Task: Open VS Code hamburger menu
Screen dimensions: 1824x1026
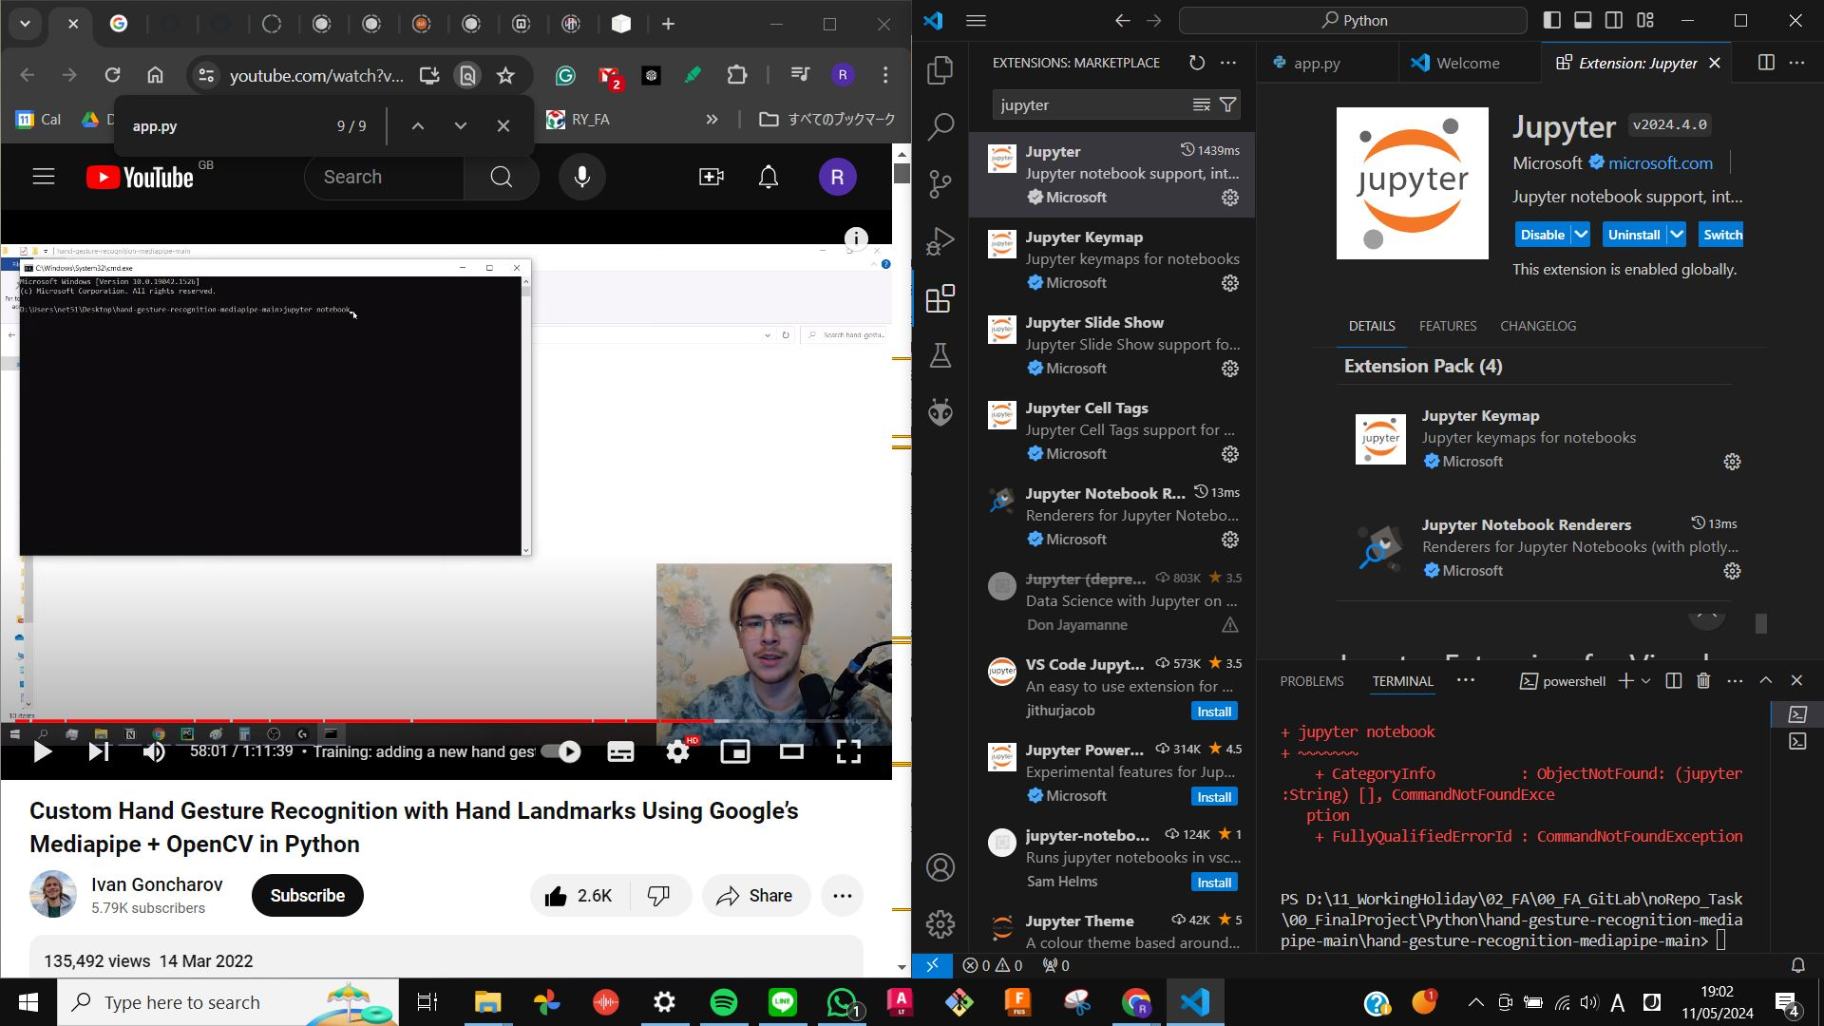Action: [976, 20]
